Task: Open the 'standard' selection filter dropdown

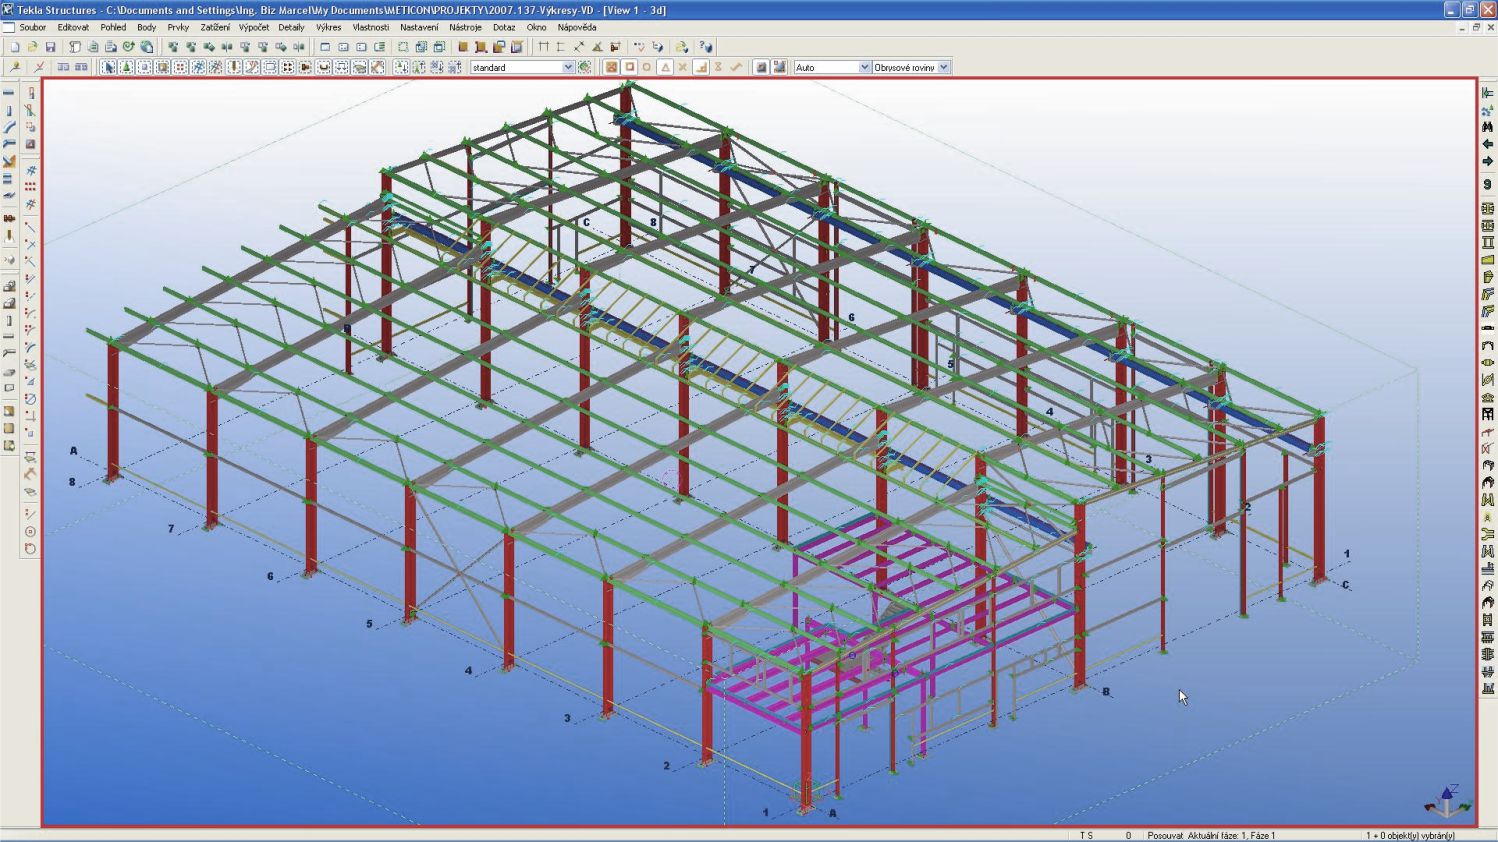Action: coord(568,67)
